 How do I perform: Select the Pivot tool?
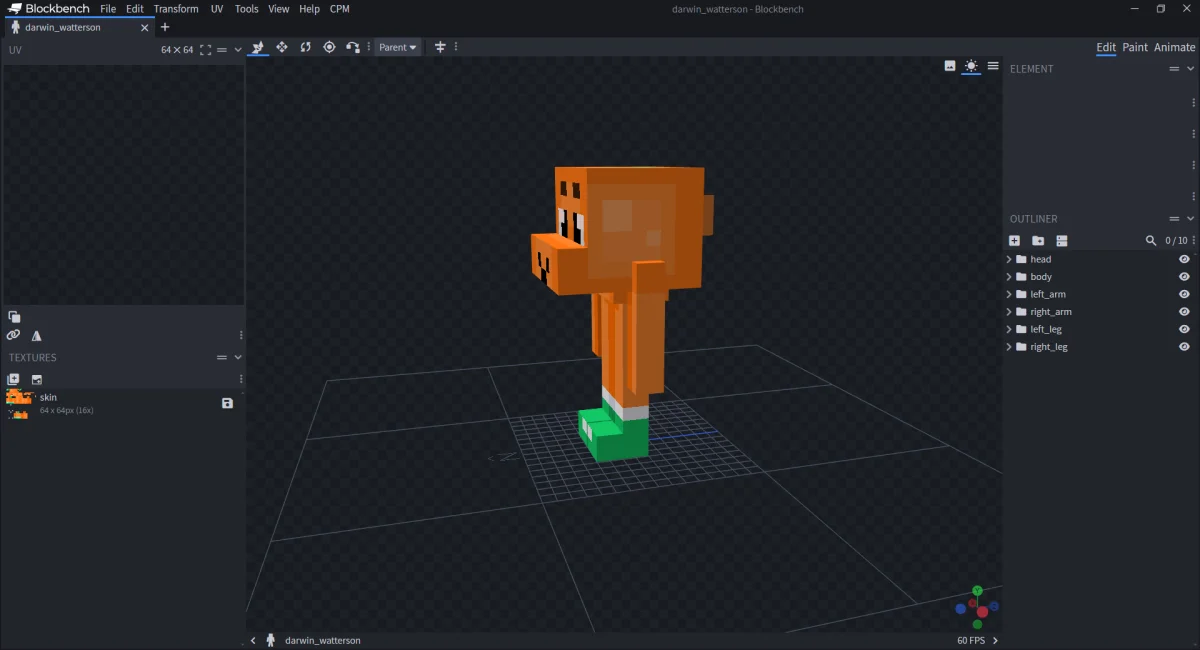[x=329, y=47]
